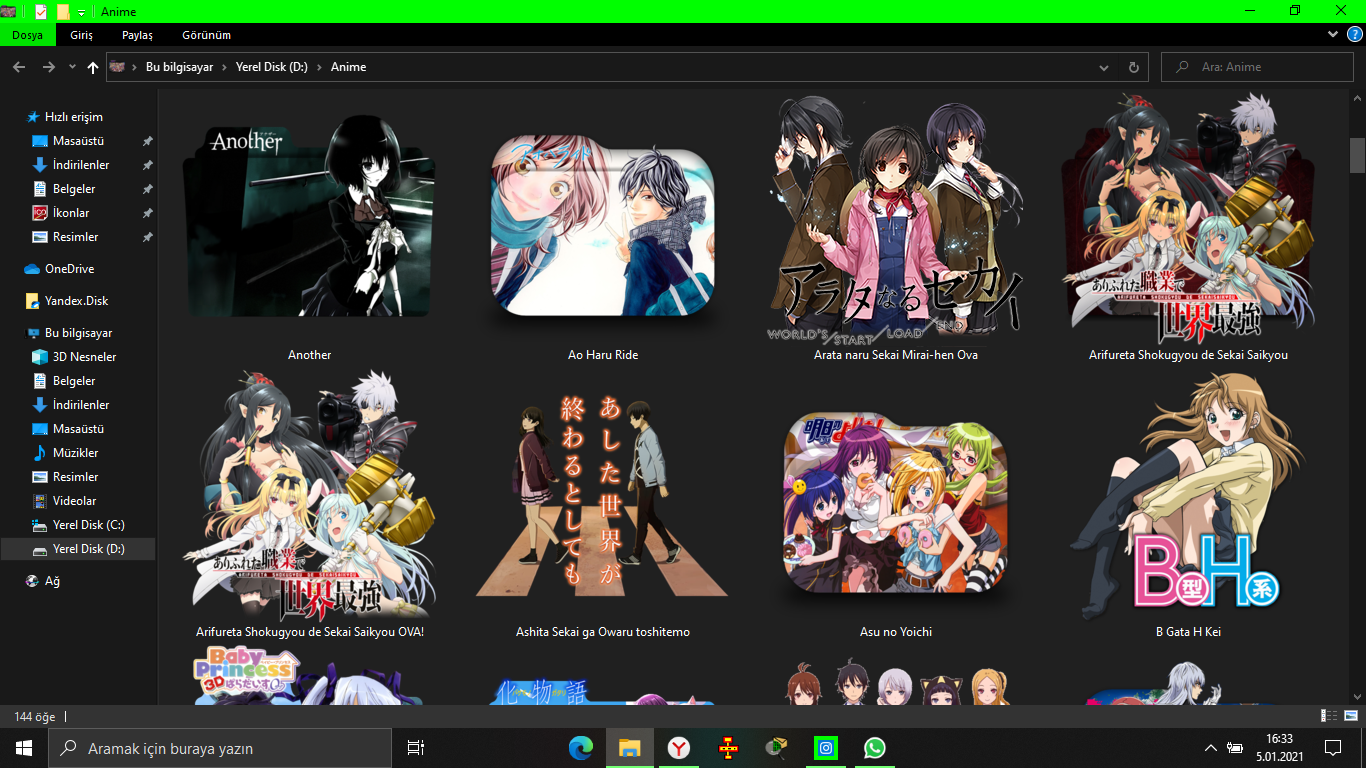Open Yerel Disk (C:) in the sidebar
Image resolution: width=1366 pixels, height=768 pixels.
point(89,525)
